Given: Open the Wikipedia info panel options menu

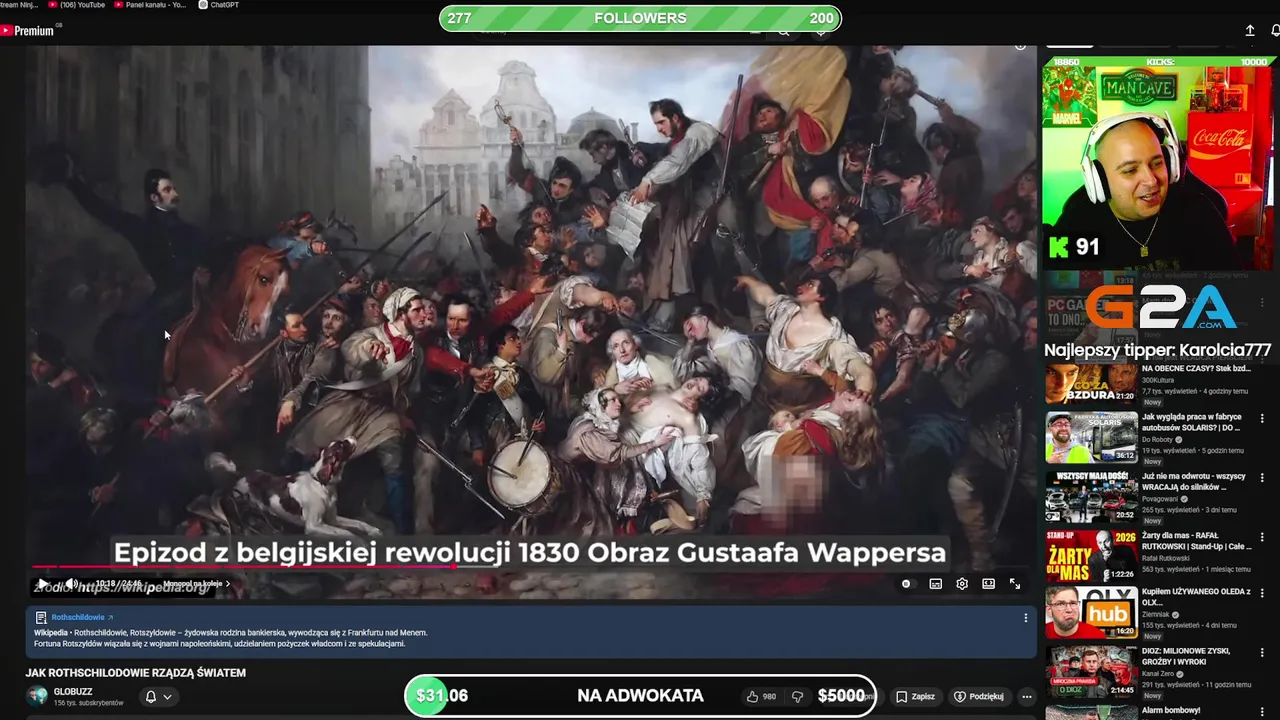Looking at the screenshot, I should click(1025, 618).
